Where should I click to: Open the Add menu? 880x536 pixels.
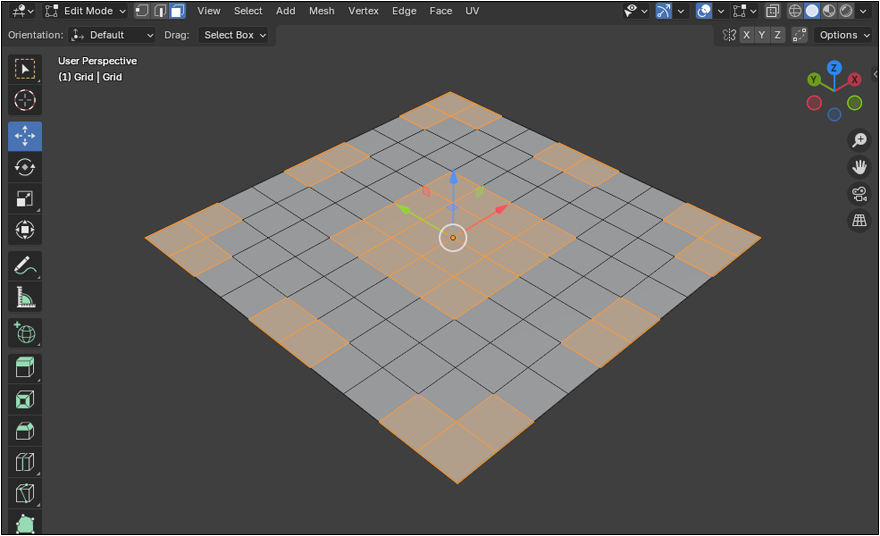(286, 11)
